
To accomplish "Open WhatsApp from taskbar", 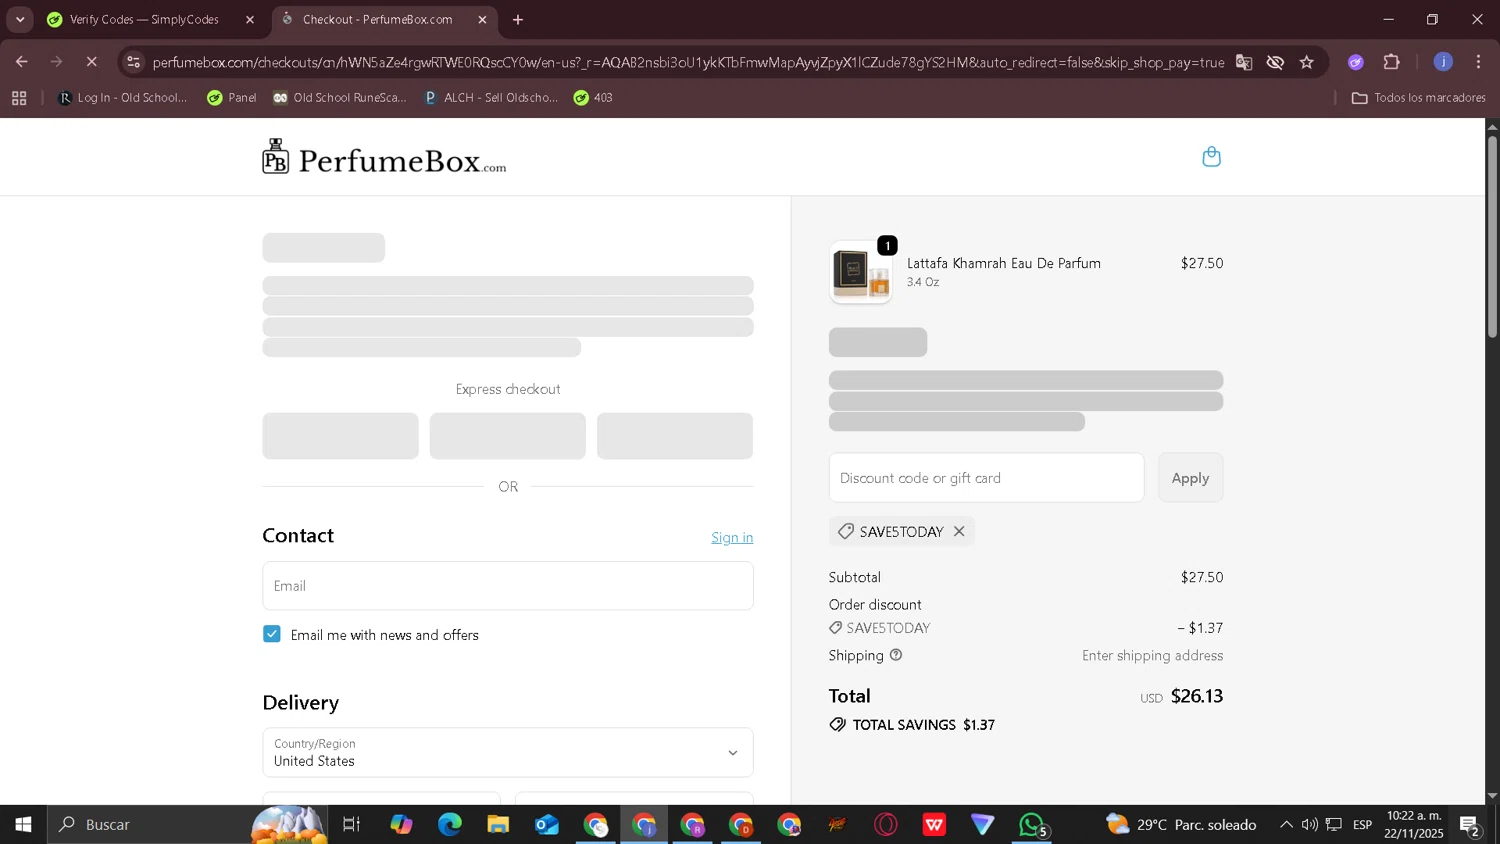I will (1031, 825).
